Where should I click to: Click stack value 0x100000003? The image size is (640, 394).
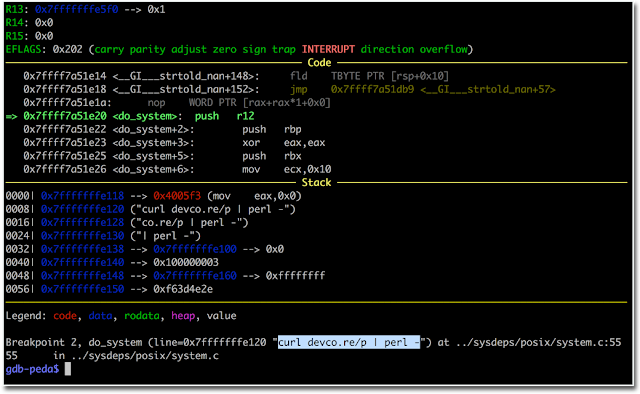pos(186,262)
